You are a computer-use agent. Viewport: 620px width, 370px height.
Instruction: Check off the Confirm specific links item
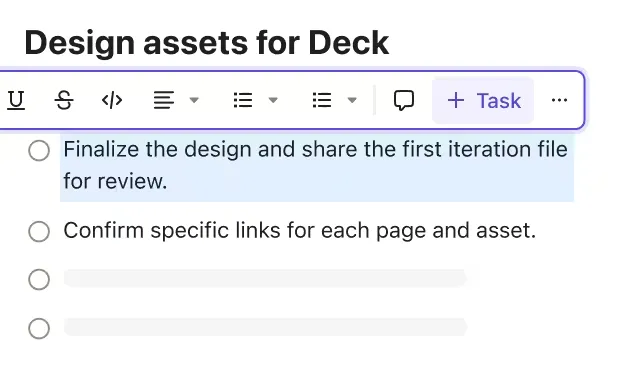click(39, 231)
